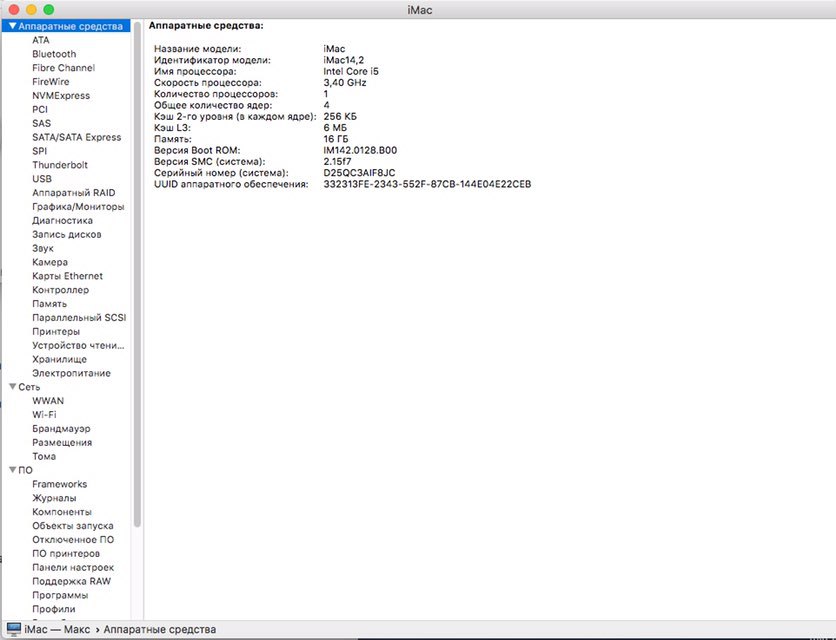The width and height of the screenshot is (836, 640).
Task: Open Диагностика entry
Action: [x=62, y=220]
